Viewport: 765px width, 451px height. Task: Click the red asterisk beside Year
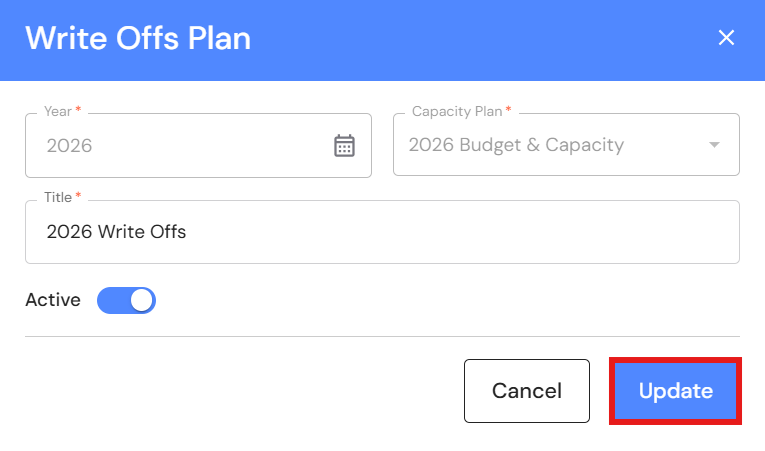click(78, 110)
